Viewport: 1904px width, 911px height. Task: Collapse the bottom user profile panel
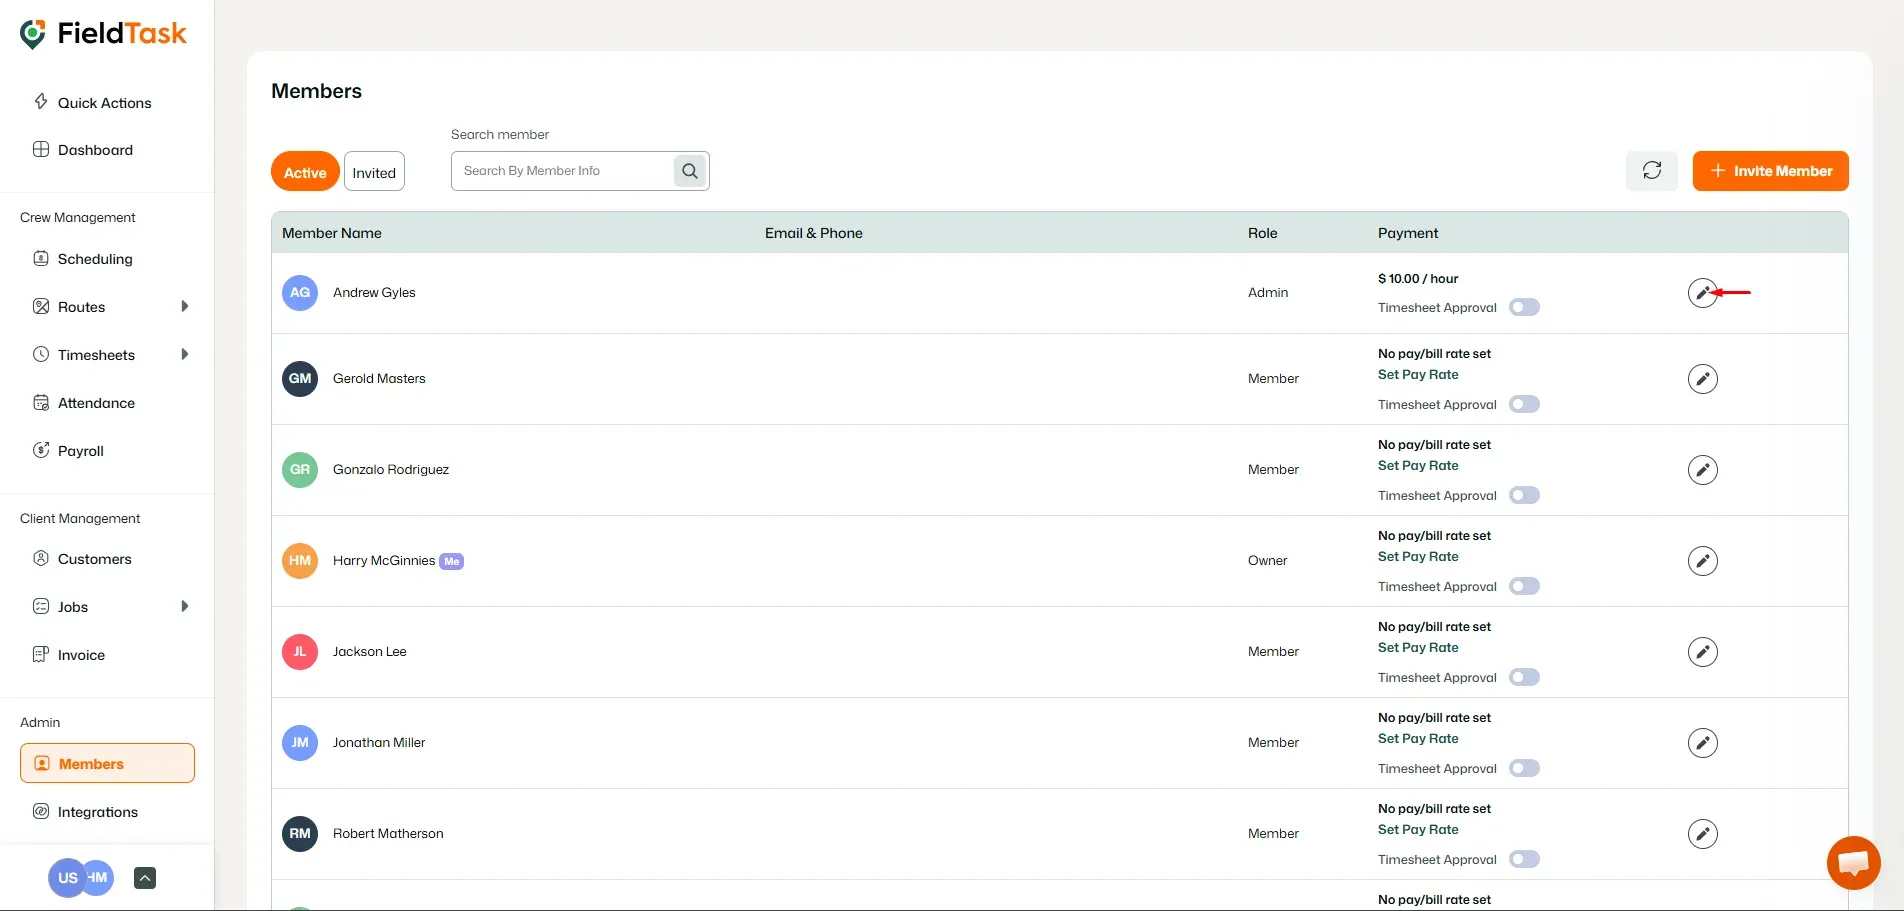[144, 877]
